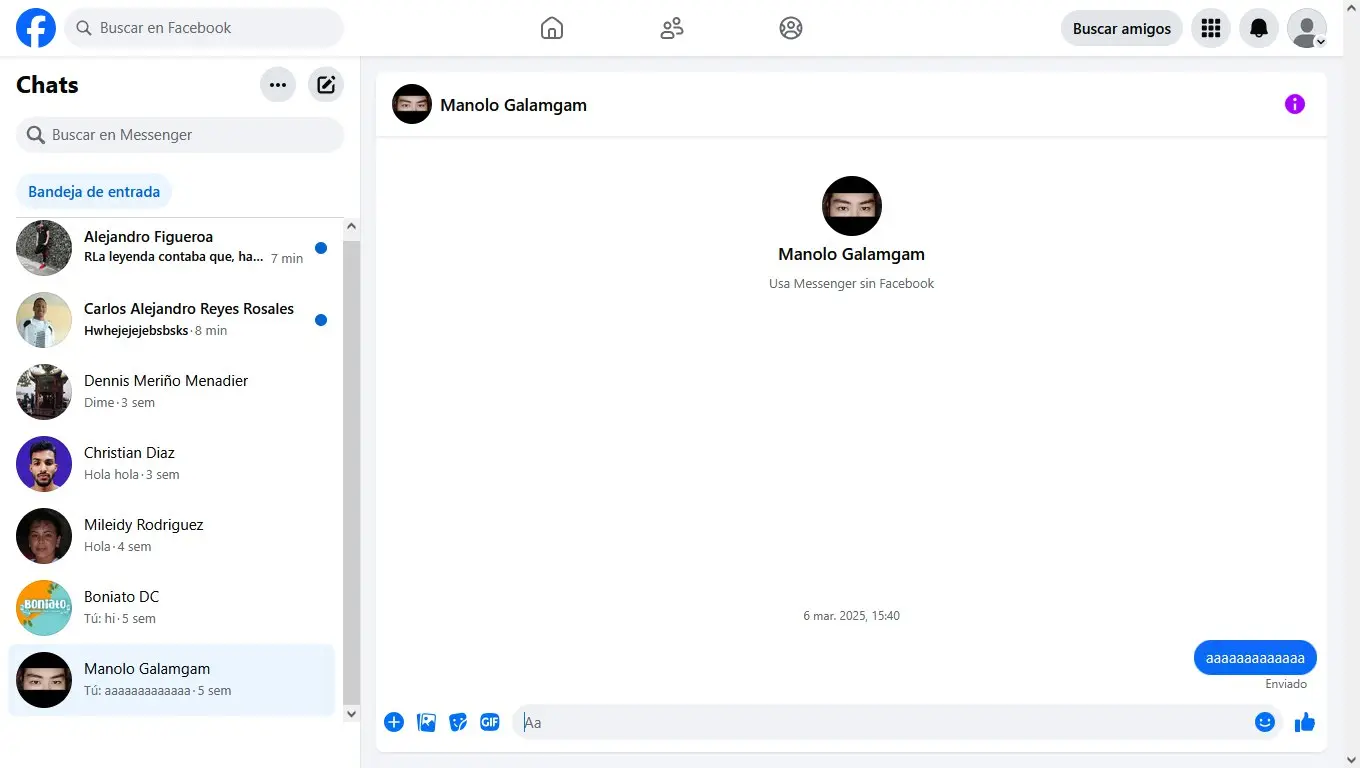Attach an image using the photo icon
The height and width of the screenshot is (768, 1360).
[426, 721]
